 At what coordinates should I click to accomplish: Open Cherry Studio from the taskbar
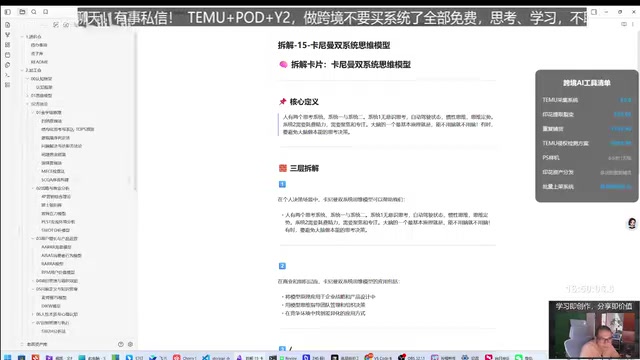point(184,357)
